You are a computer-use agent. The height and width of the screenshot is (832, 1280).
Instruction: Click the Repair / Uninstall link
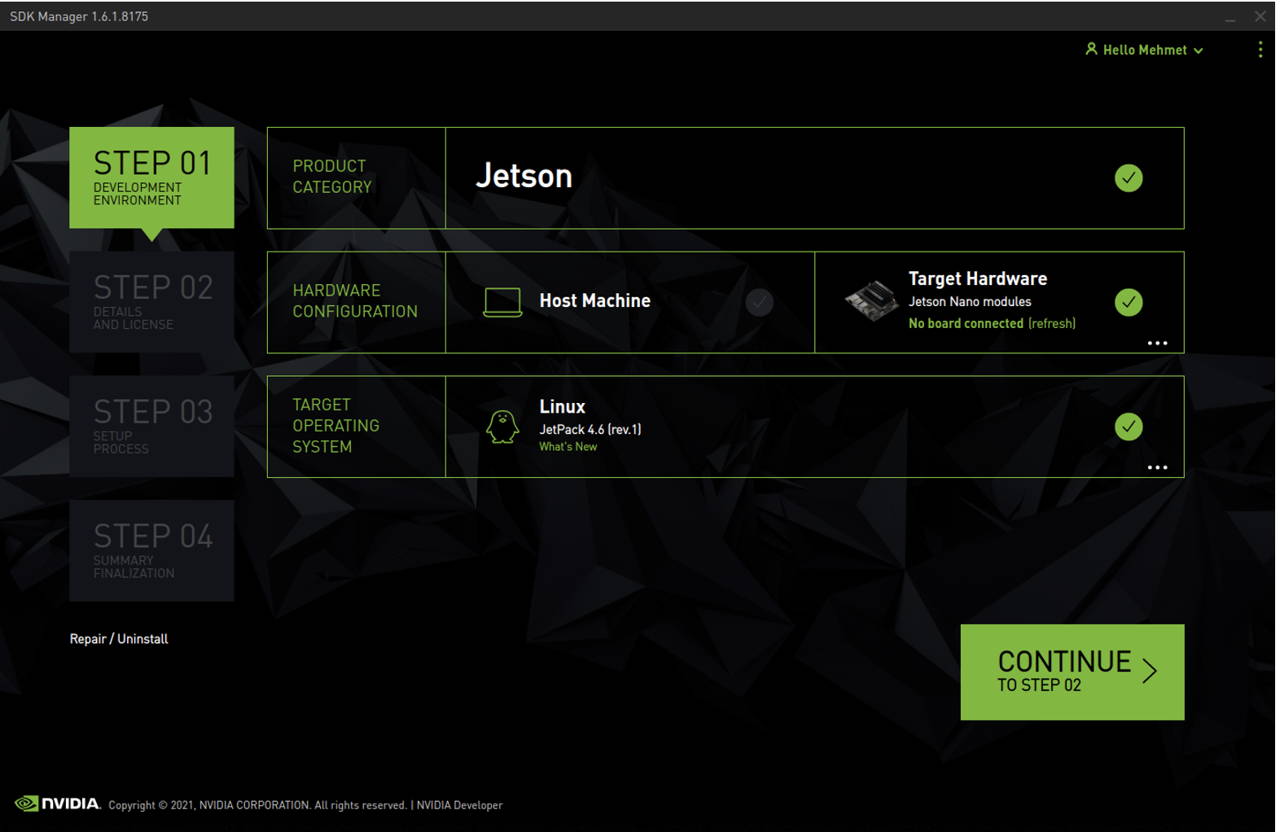[119, 639]
